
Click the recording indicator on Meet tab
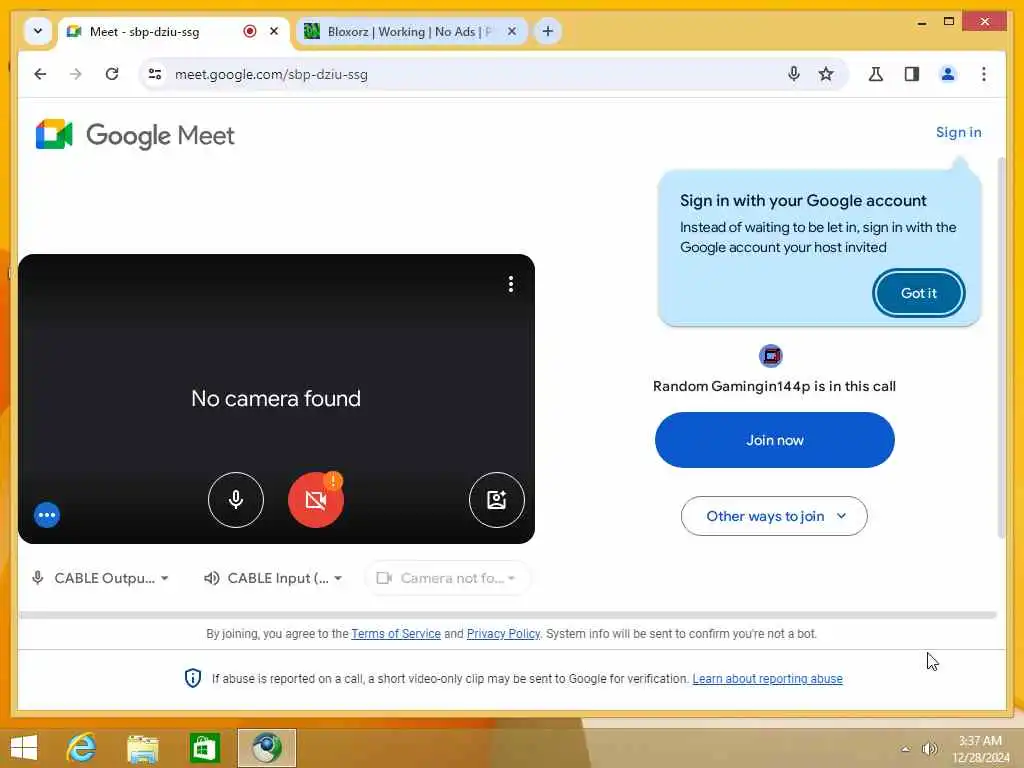click(249, 31)
